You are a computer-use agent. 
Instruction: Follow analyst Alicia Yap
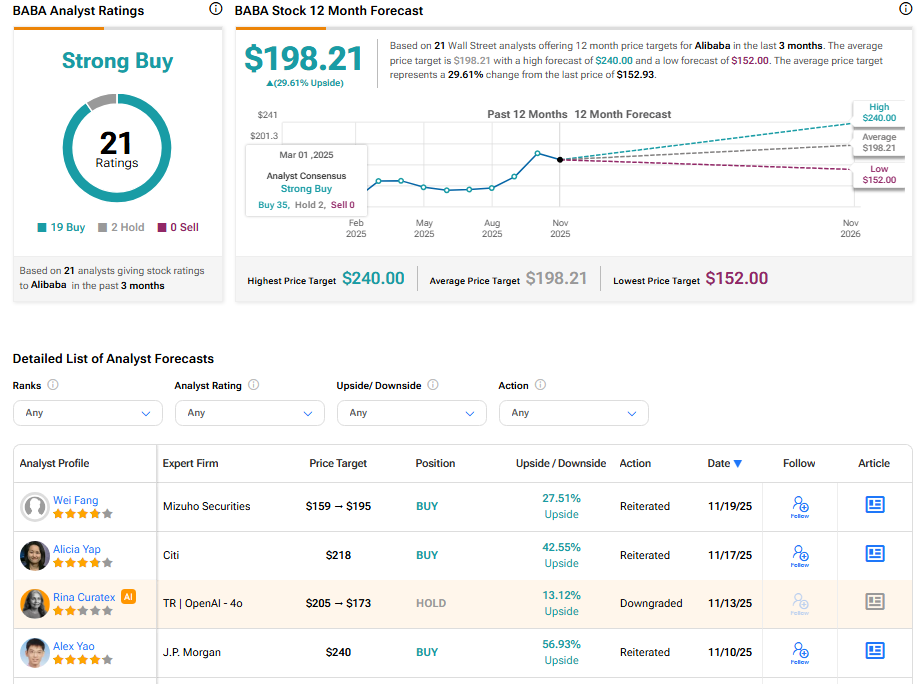[x=800, y=555]
